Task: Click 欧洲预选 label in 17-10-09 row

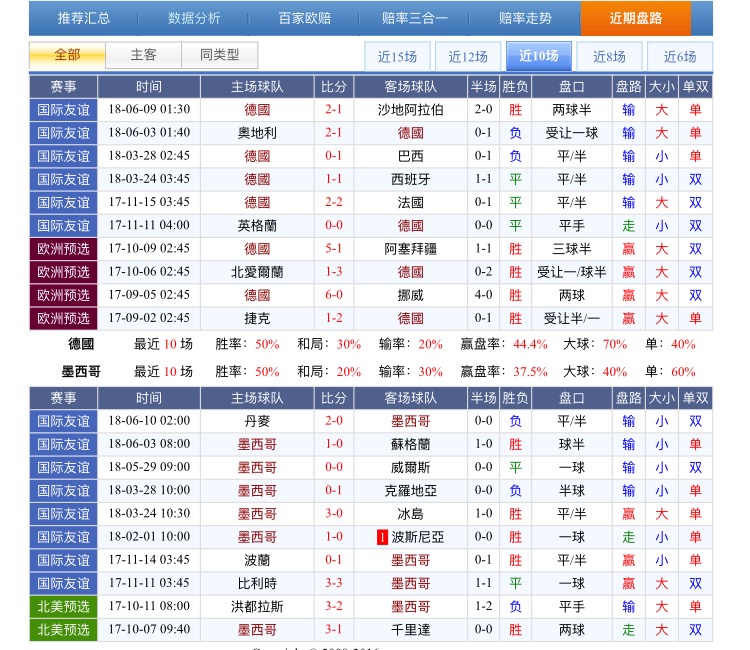Action: (64, 249)
